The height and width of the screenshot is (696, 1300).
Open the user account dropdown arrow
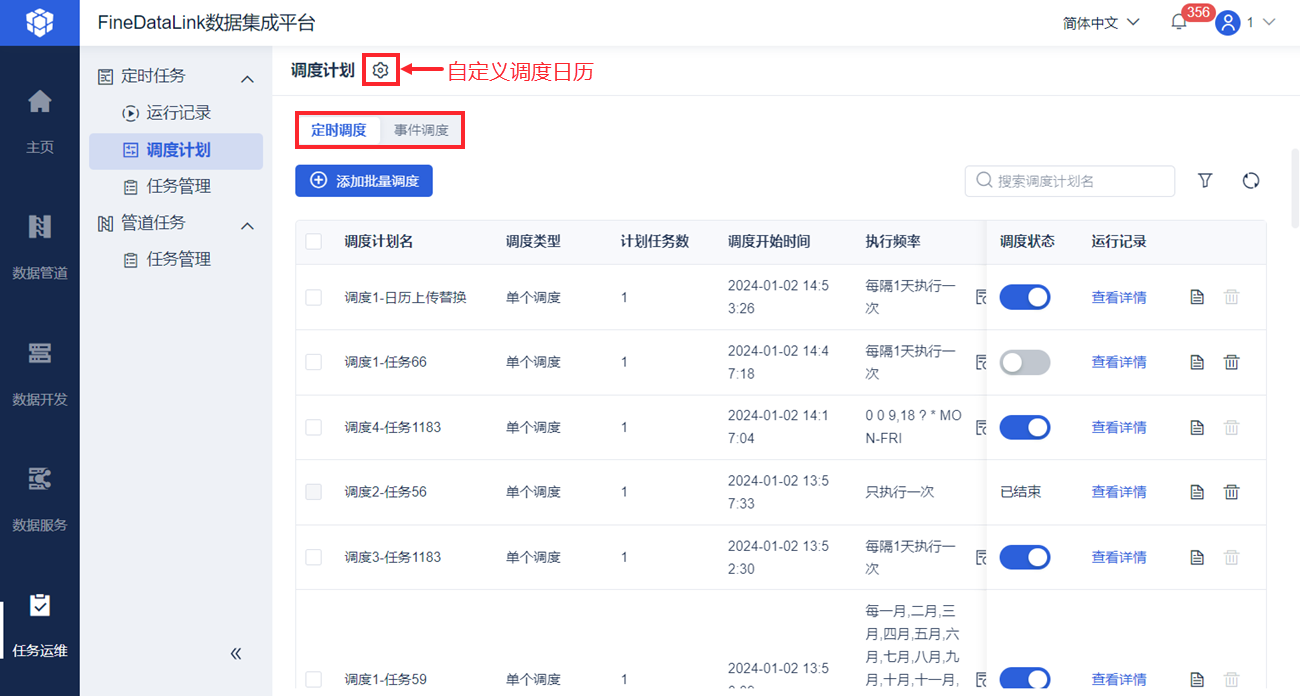point(1269,22)
